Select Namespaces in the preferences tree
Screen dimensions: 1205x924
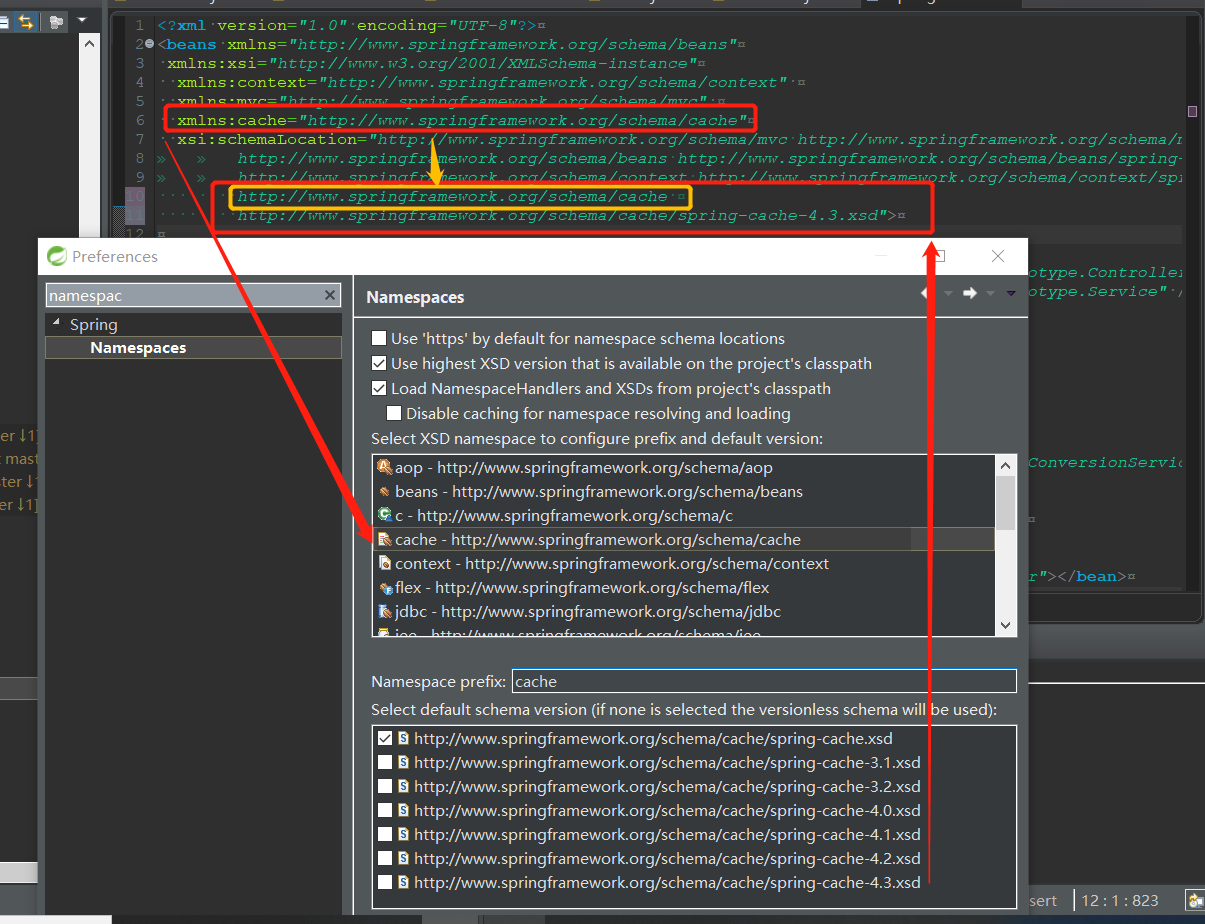pos(138,348)
